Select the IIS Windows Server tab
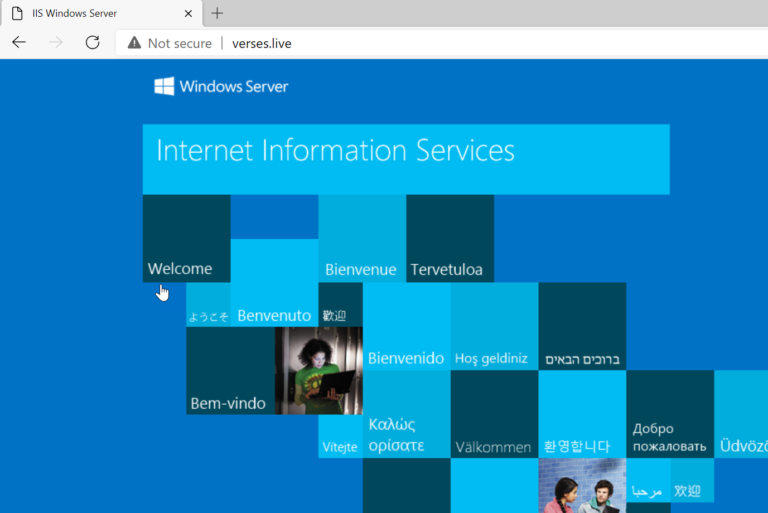 pos(90,13)
